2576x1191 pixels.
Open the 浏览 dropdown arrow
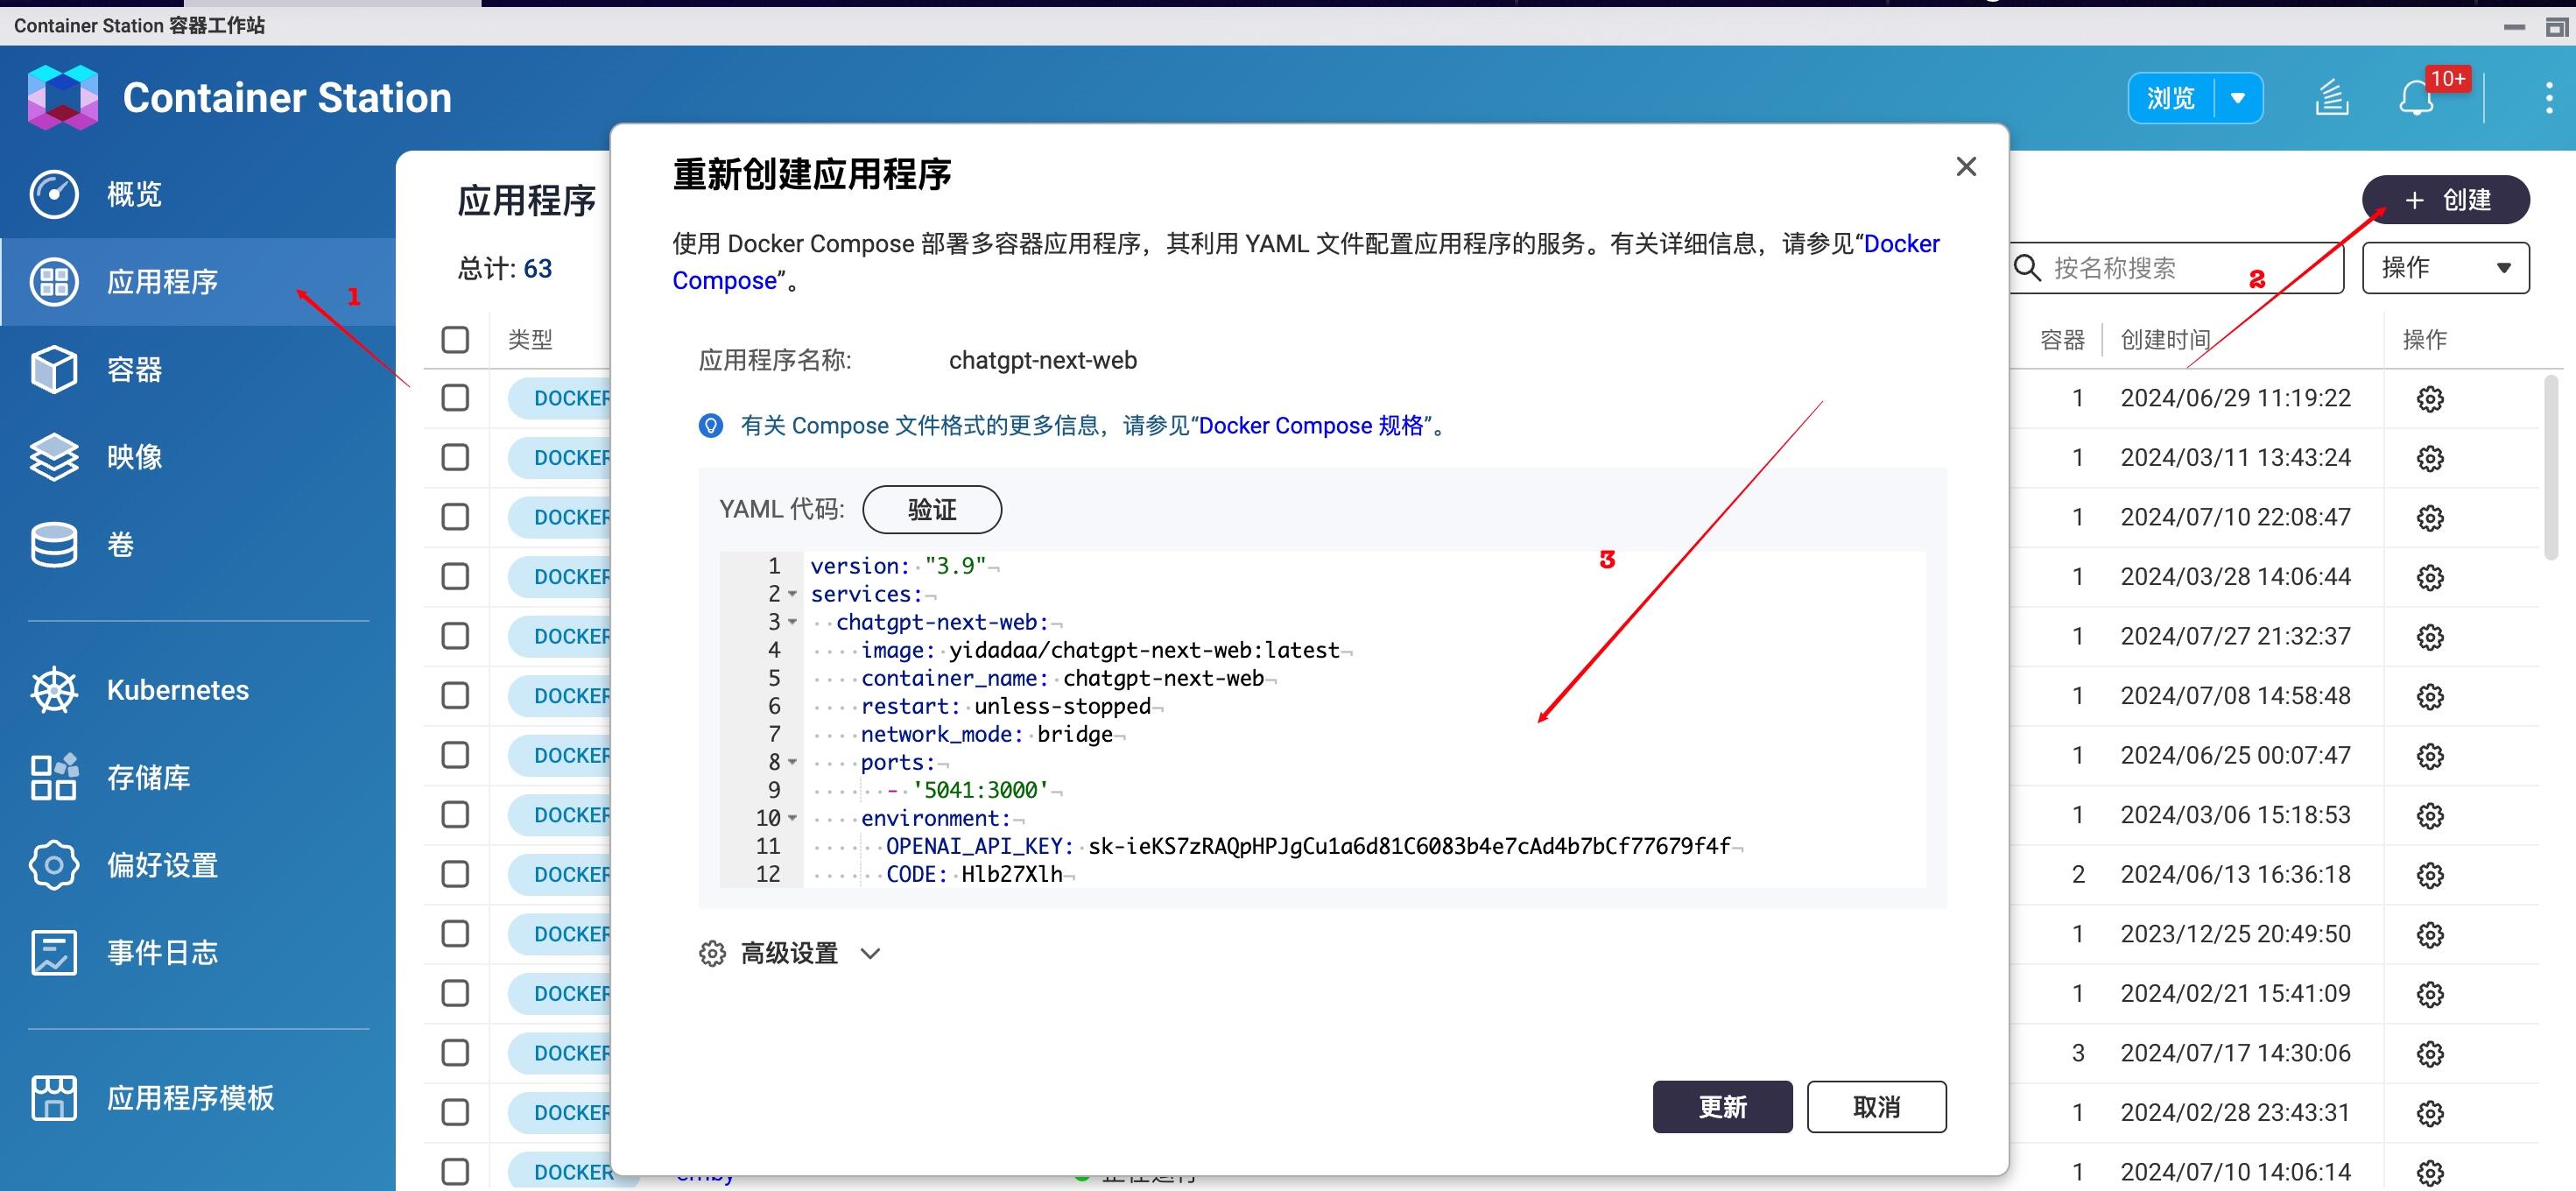coord(2238,98)
